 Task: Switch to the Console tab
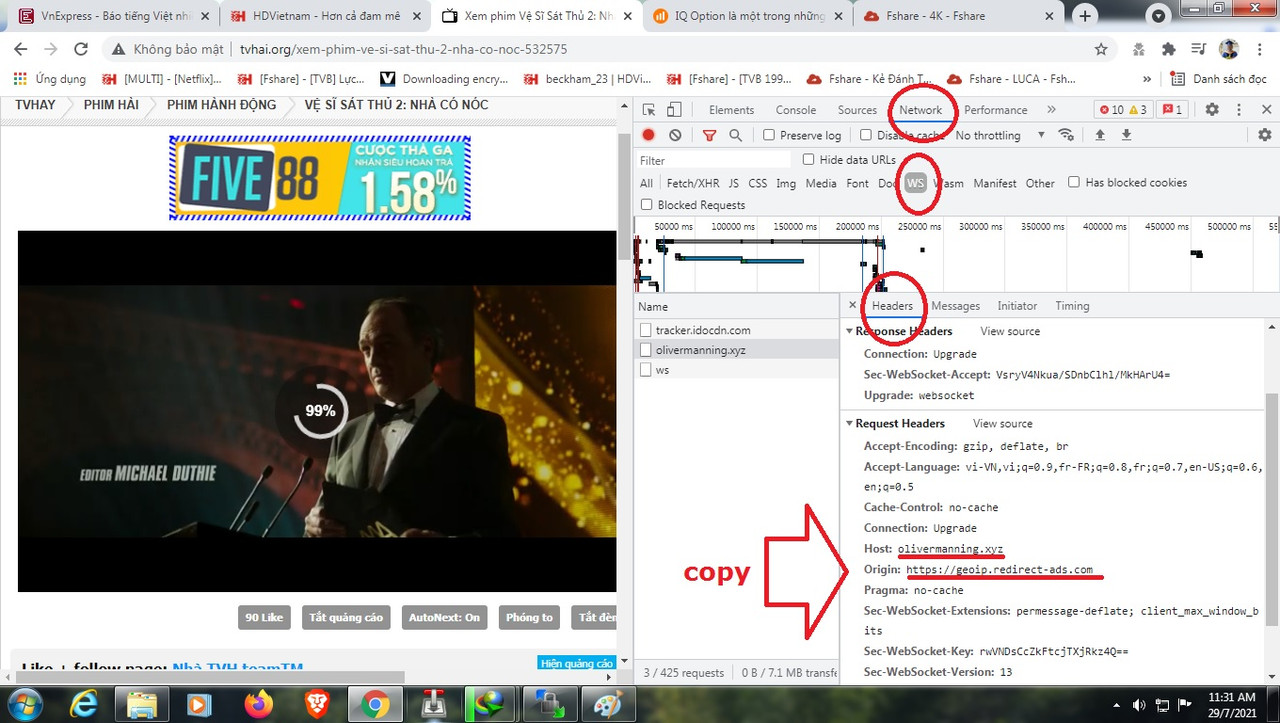[x=796, y=110]
